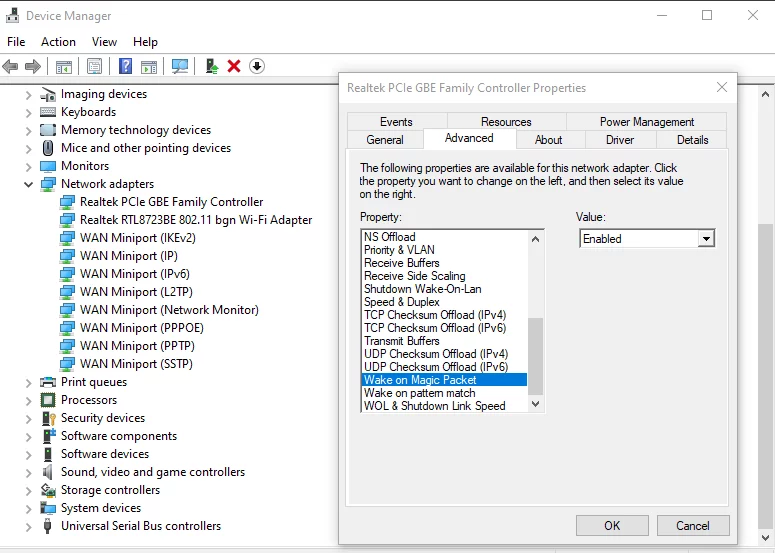Click the red X Uninstall device icon
Screen dimensions: 775x553
234,66
